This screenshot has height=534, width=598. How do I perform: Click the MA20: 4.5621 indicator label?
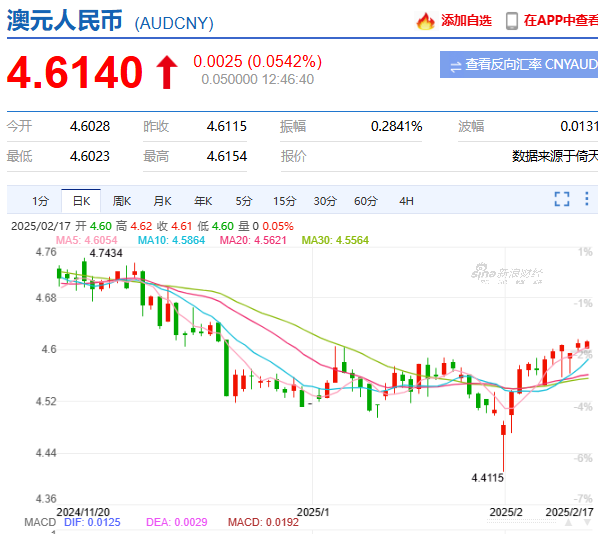pyautogui.click(x=253, y=240)
